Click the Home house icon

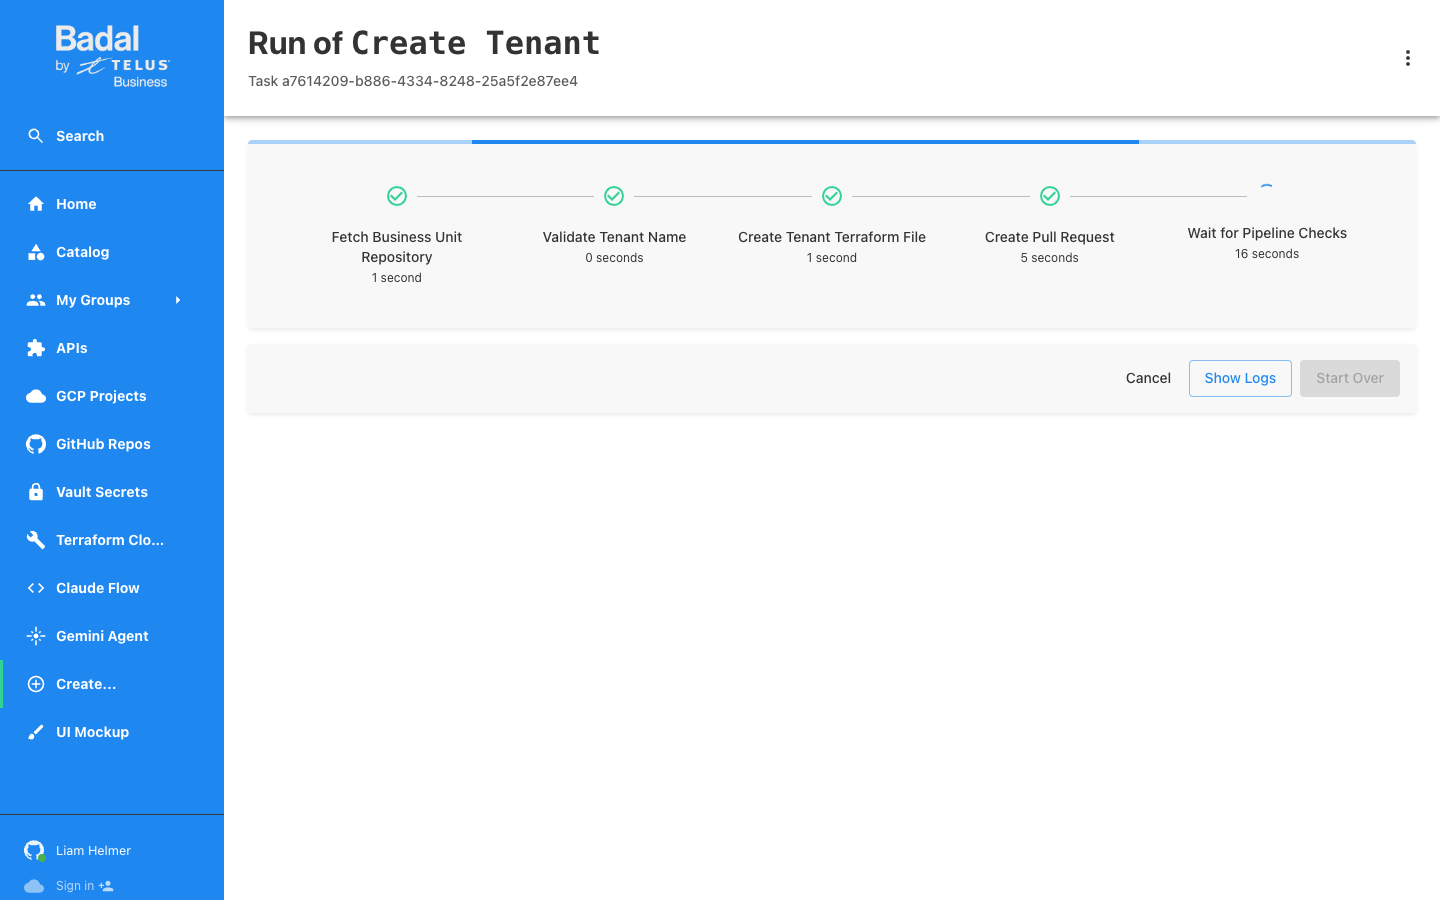36,204
